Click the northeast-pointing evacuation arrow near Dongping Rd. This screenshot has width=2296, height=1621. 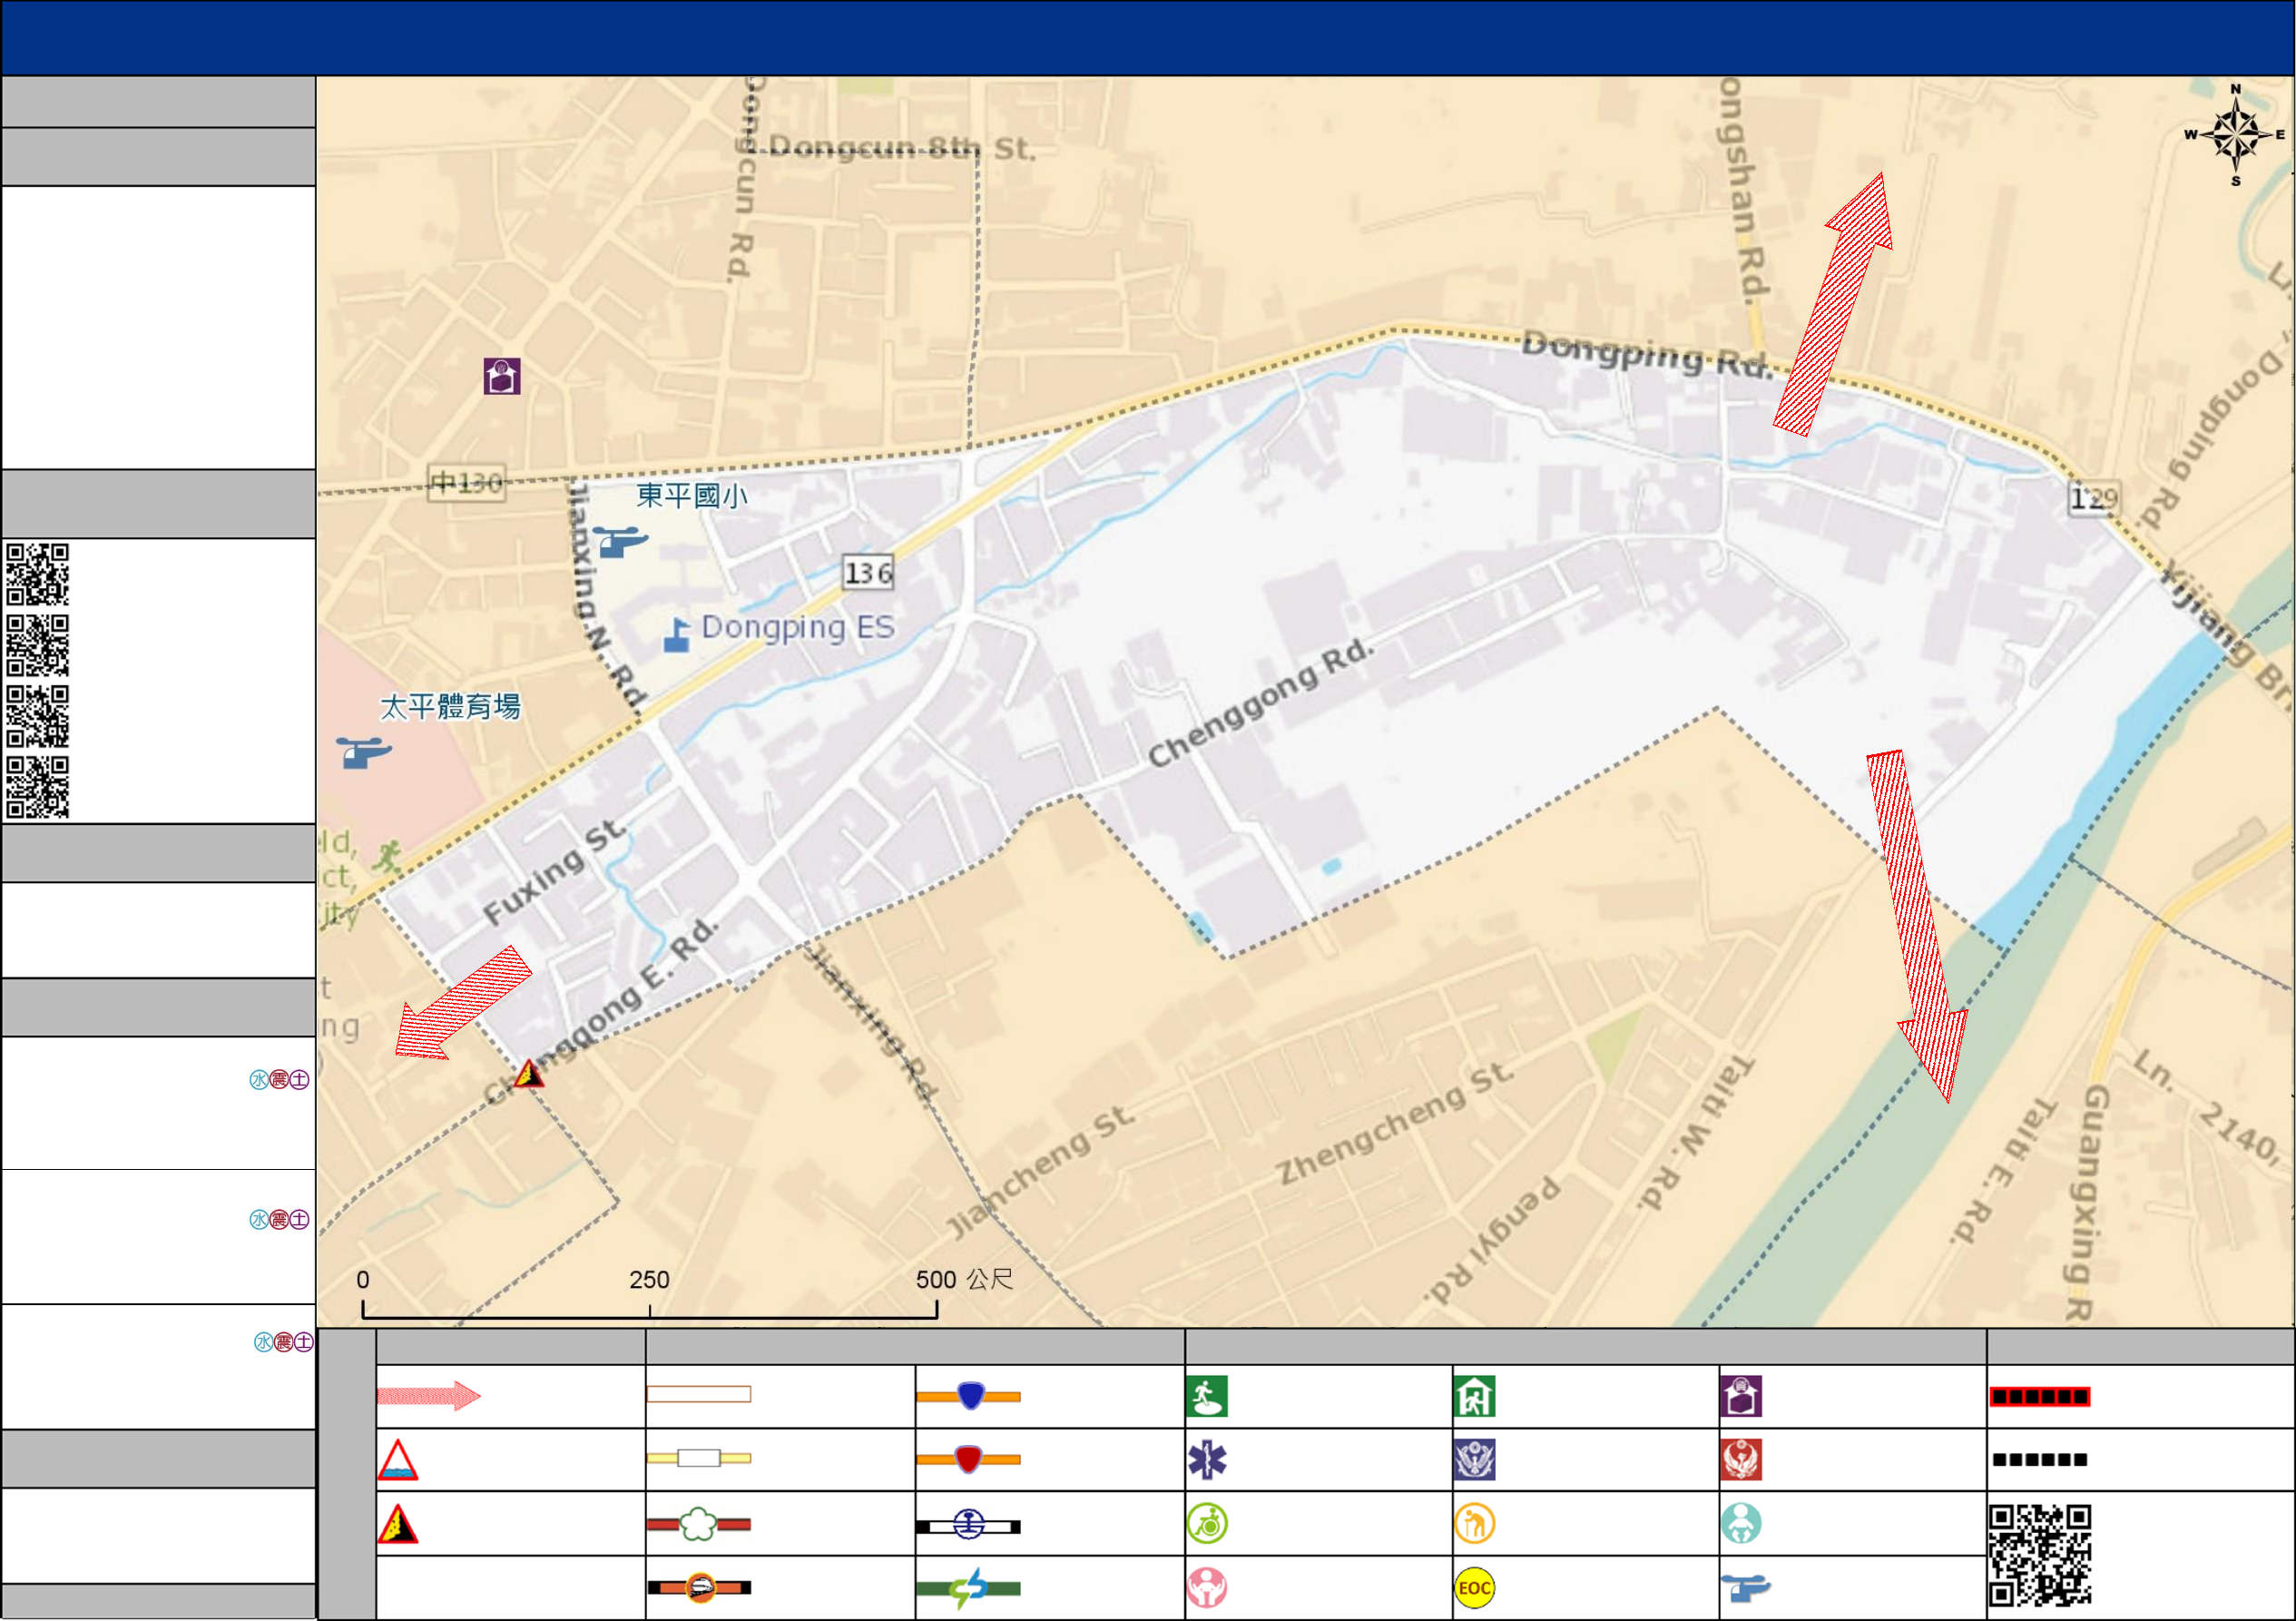point(1835,304)
